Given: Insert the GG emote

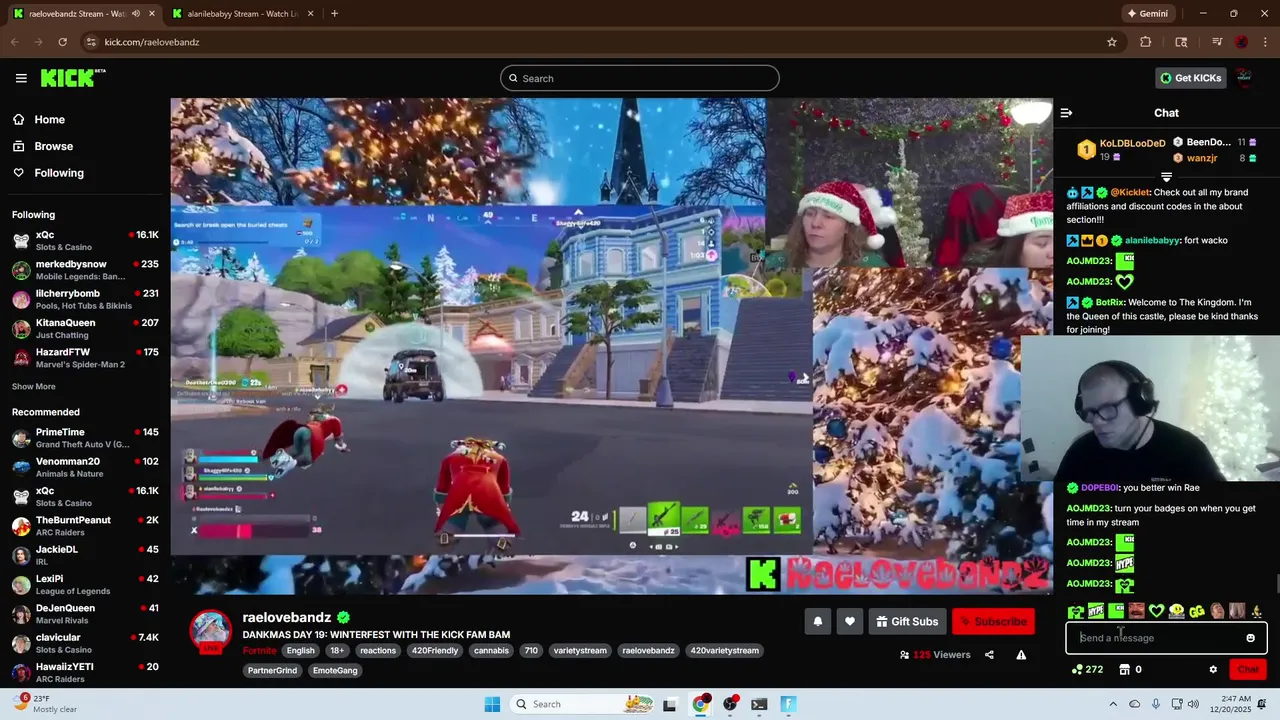Looking at the screenshot, I should pyautogui.click(x=1196, y=611).
